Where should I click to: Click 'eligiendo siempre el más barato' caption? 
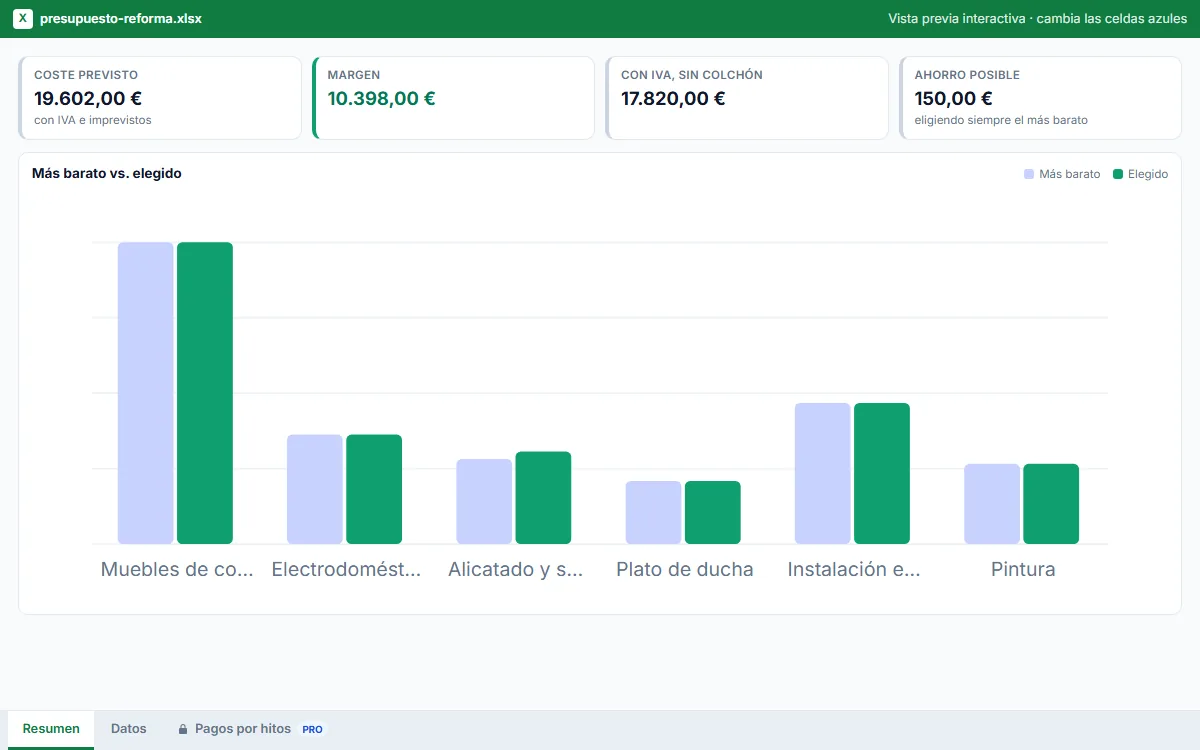1001,120
